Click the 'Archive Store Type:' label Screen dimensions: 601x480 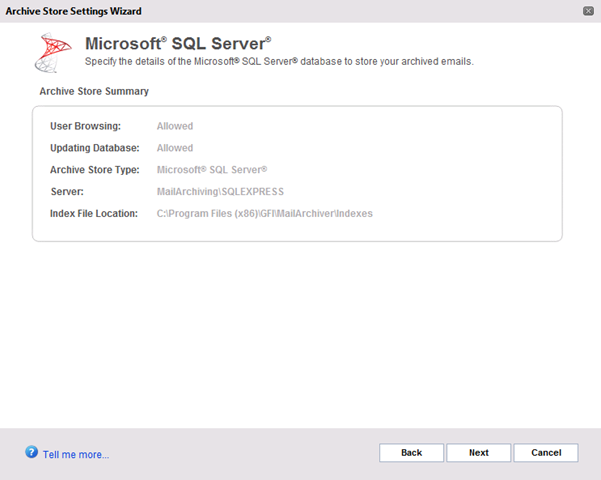pos(95,169)
